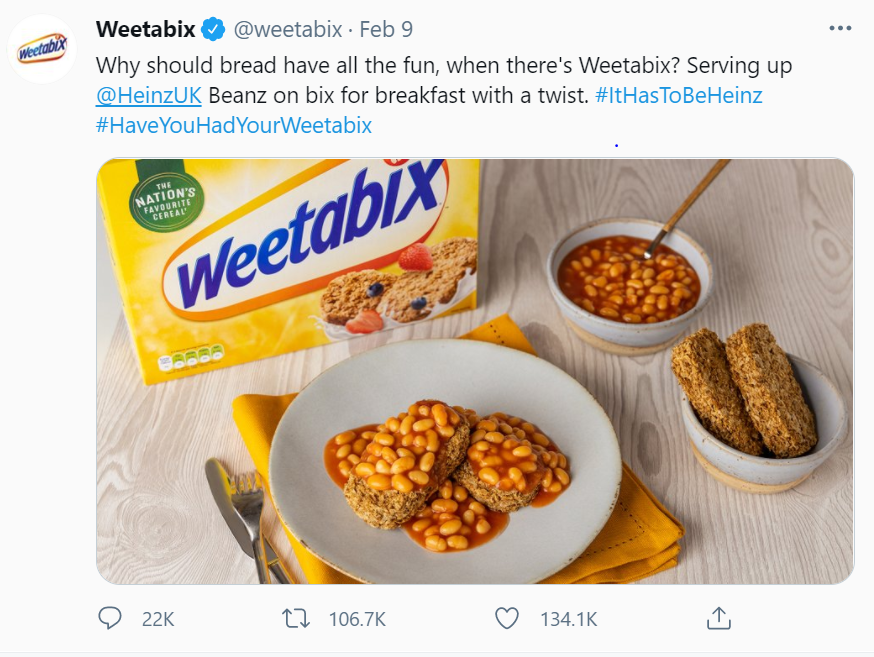Like the tweet via the heart icon
Screen dimensions: 874x657
(x=506, y=619)
